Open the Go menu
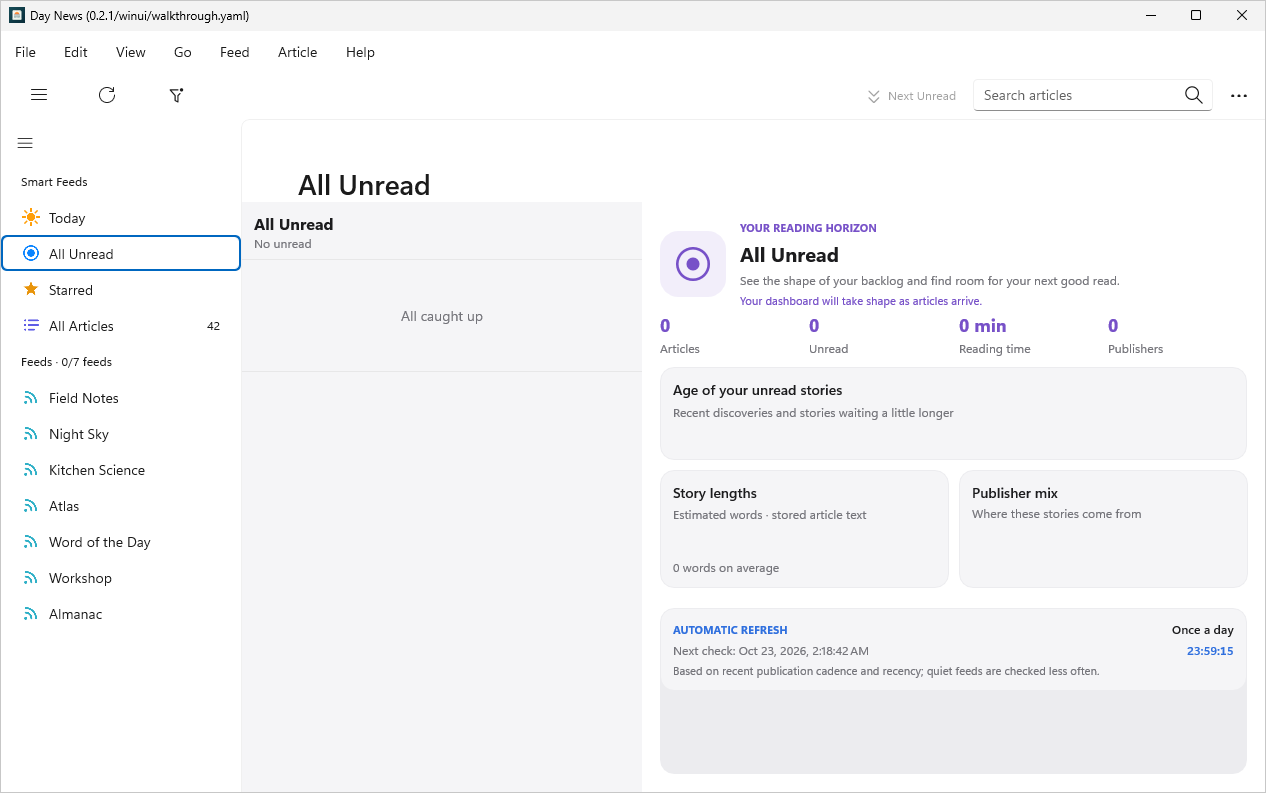The width and height of the screenshot is (1266, 793). point(183,52)
